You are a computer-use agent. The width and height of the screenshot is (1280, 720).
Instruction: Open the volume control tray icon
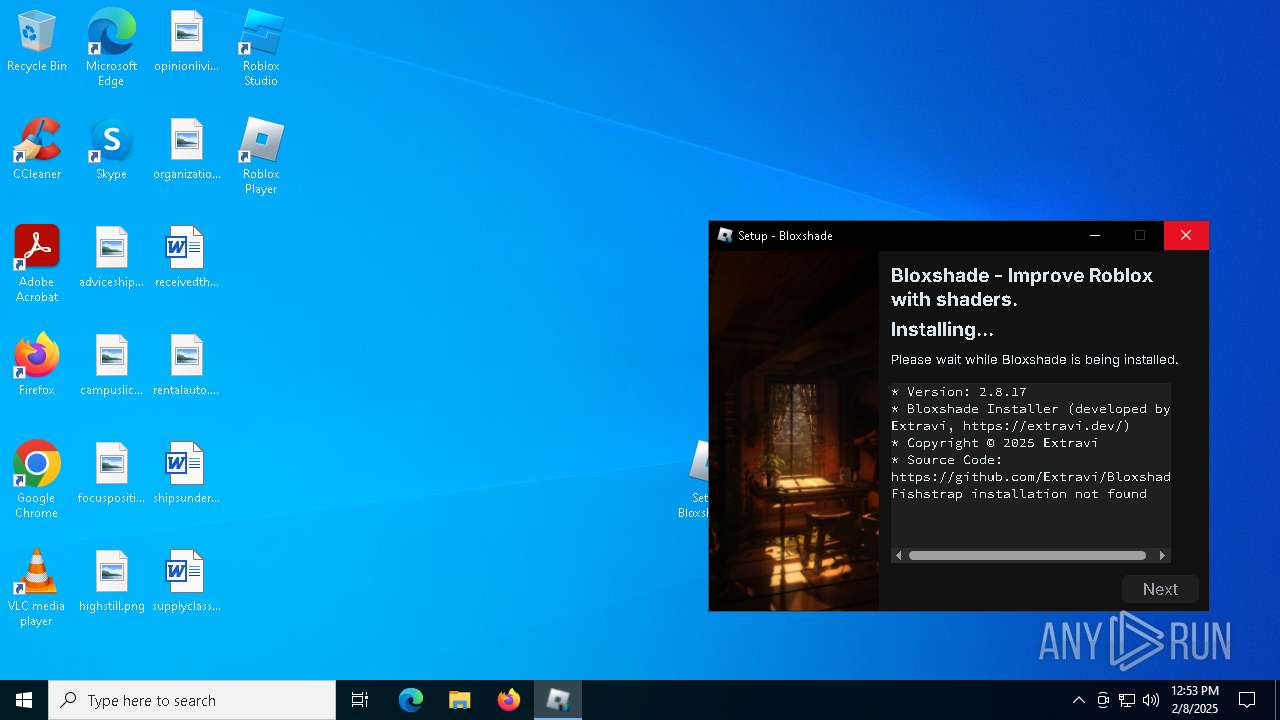(1151, 700)
